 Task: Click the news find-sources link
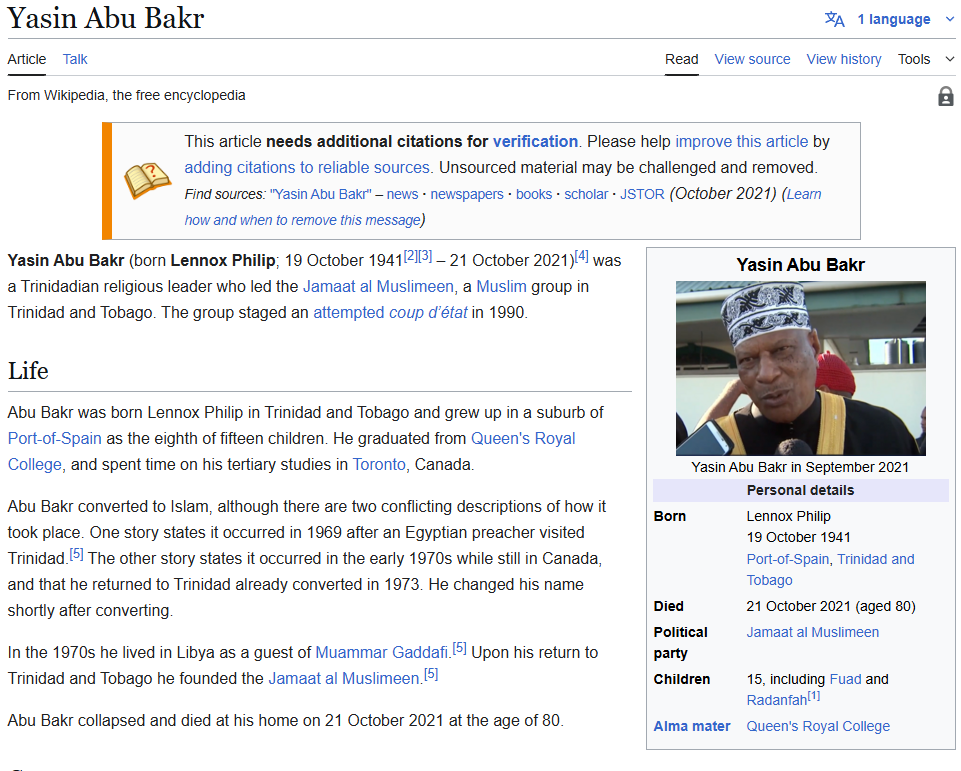(x=402, y=194)
